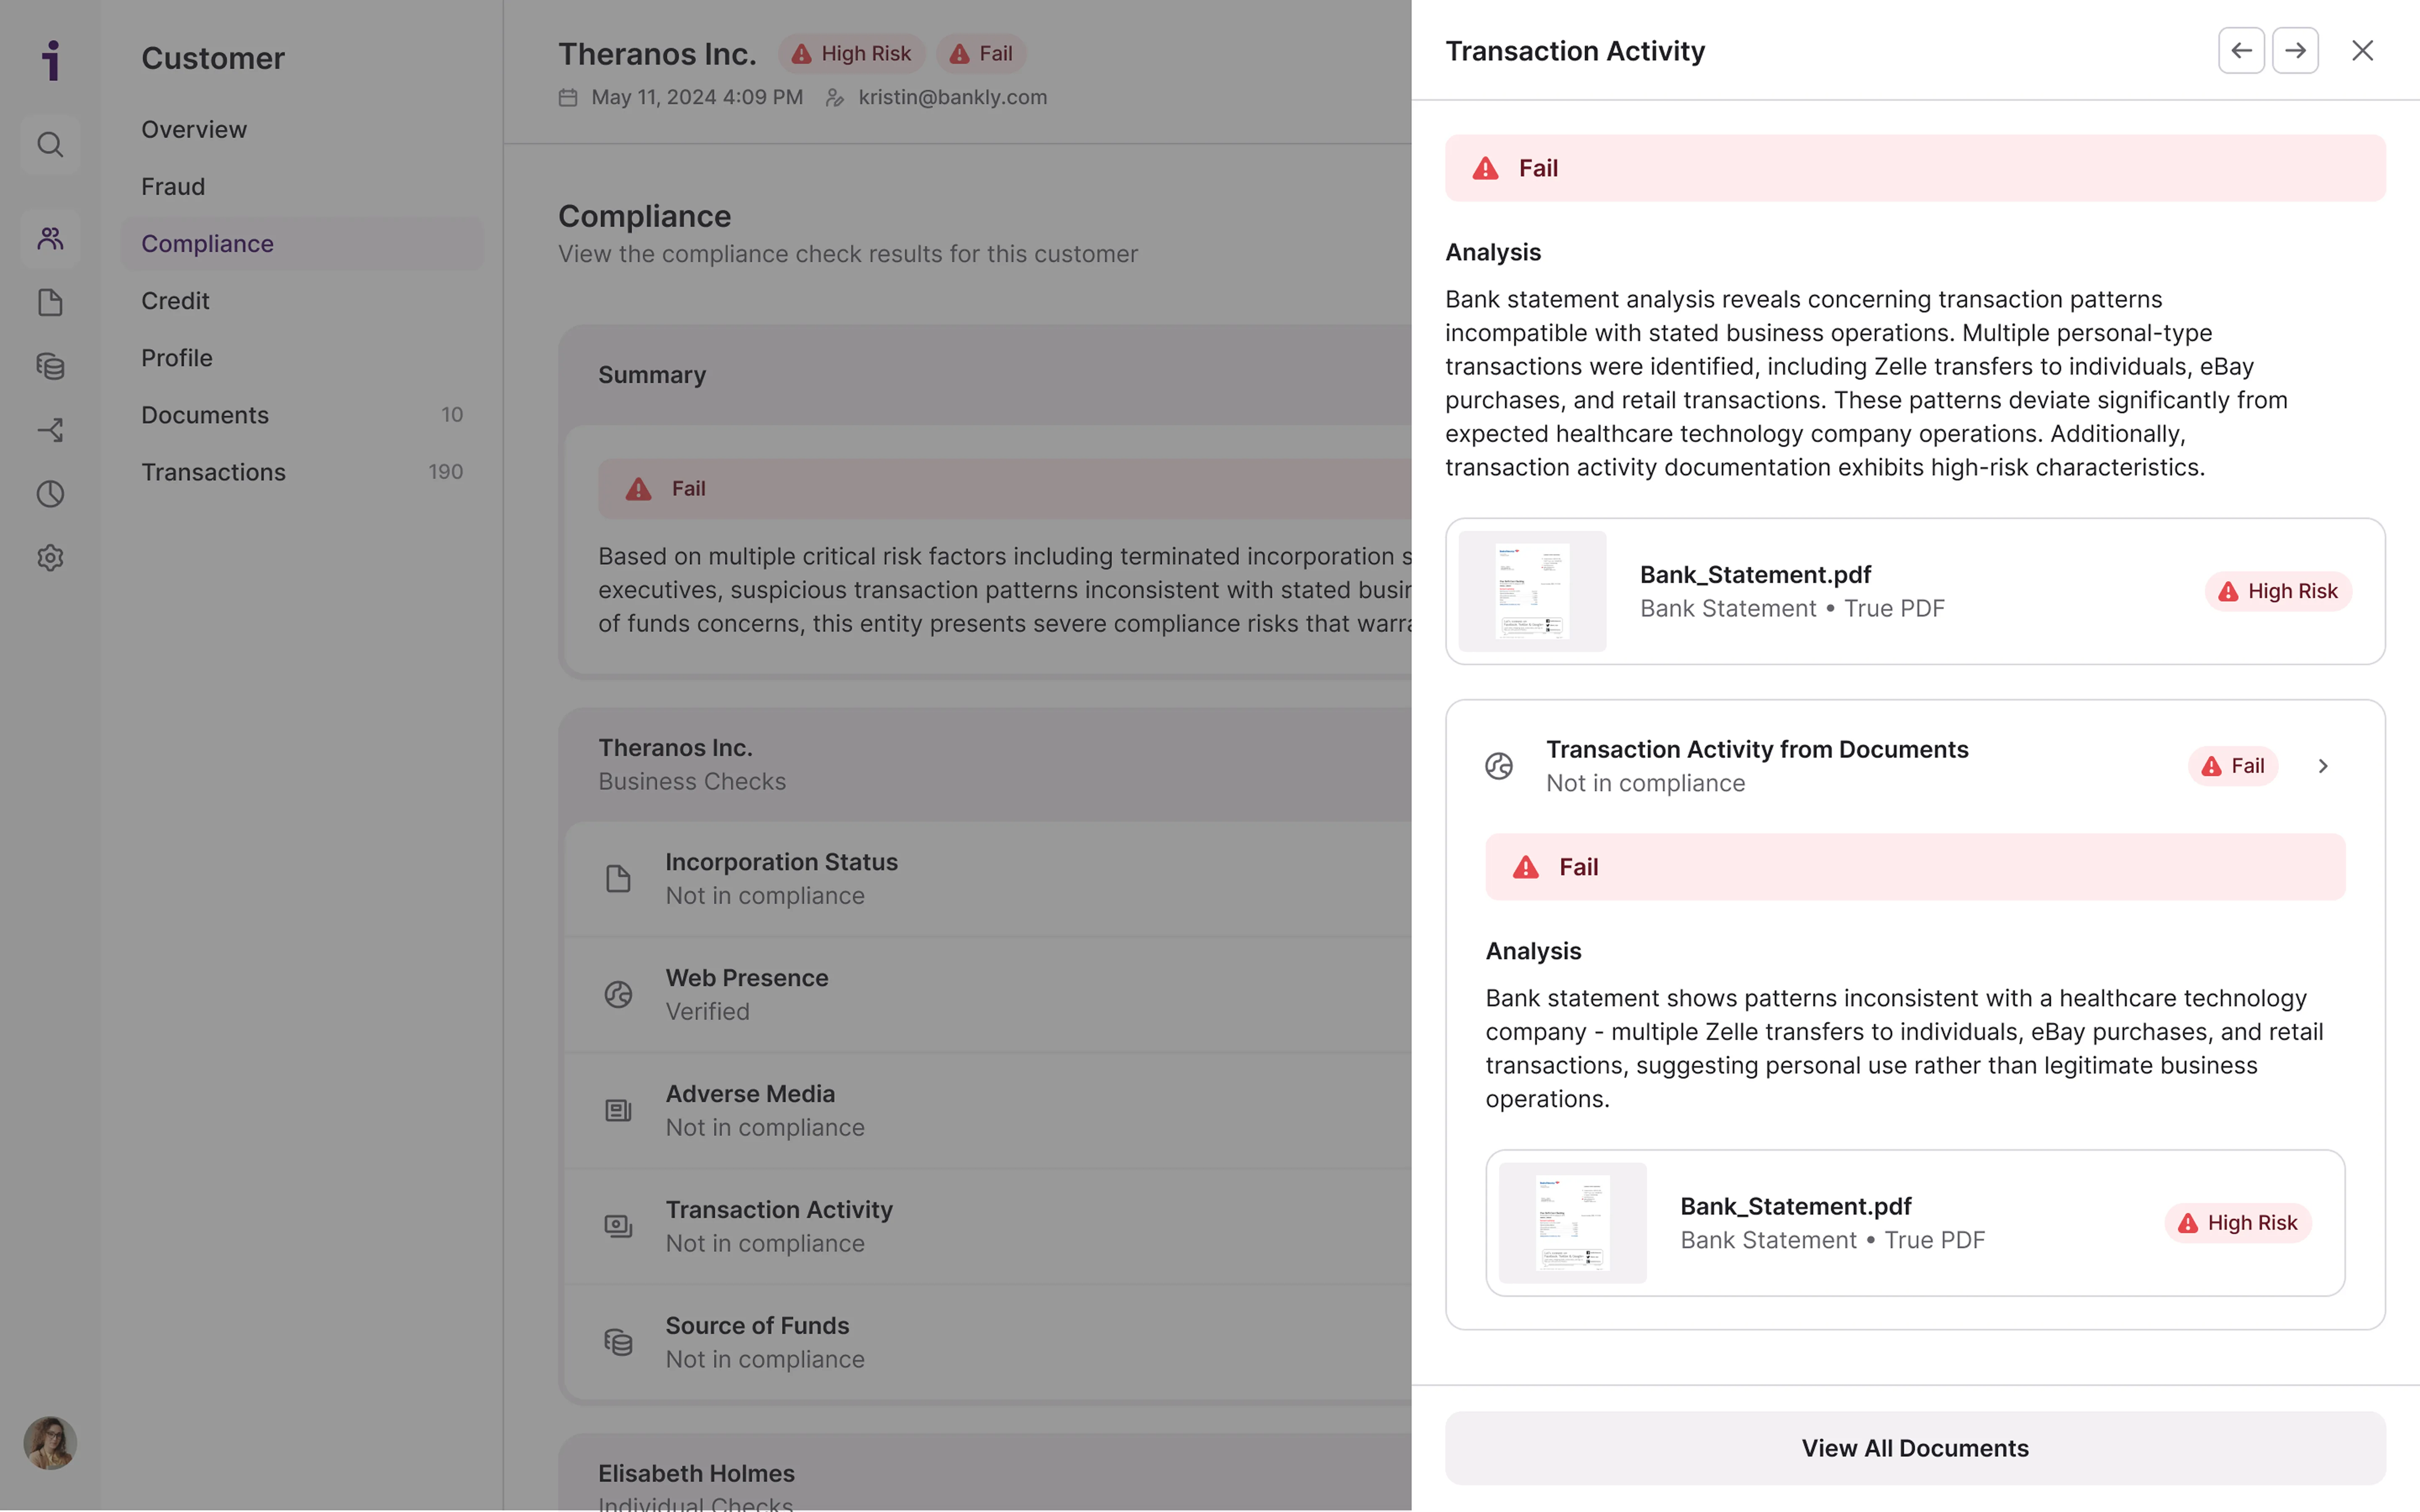Click the Transaction Activity row icon
This screenshot has width=2420, height=1512.
(x=618, y=1226)
